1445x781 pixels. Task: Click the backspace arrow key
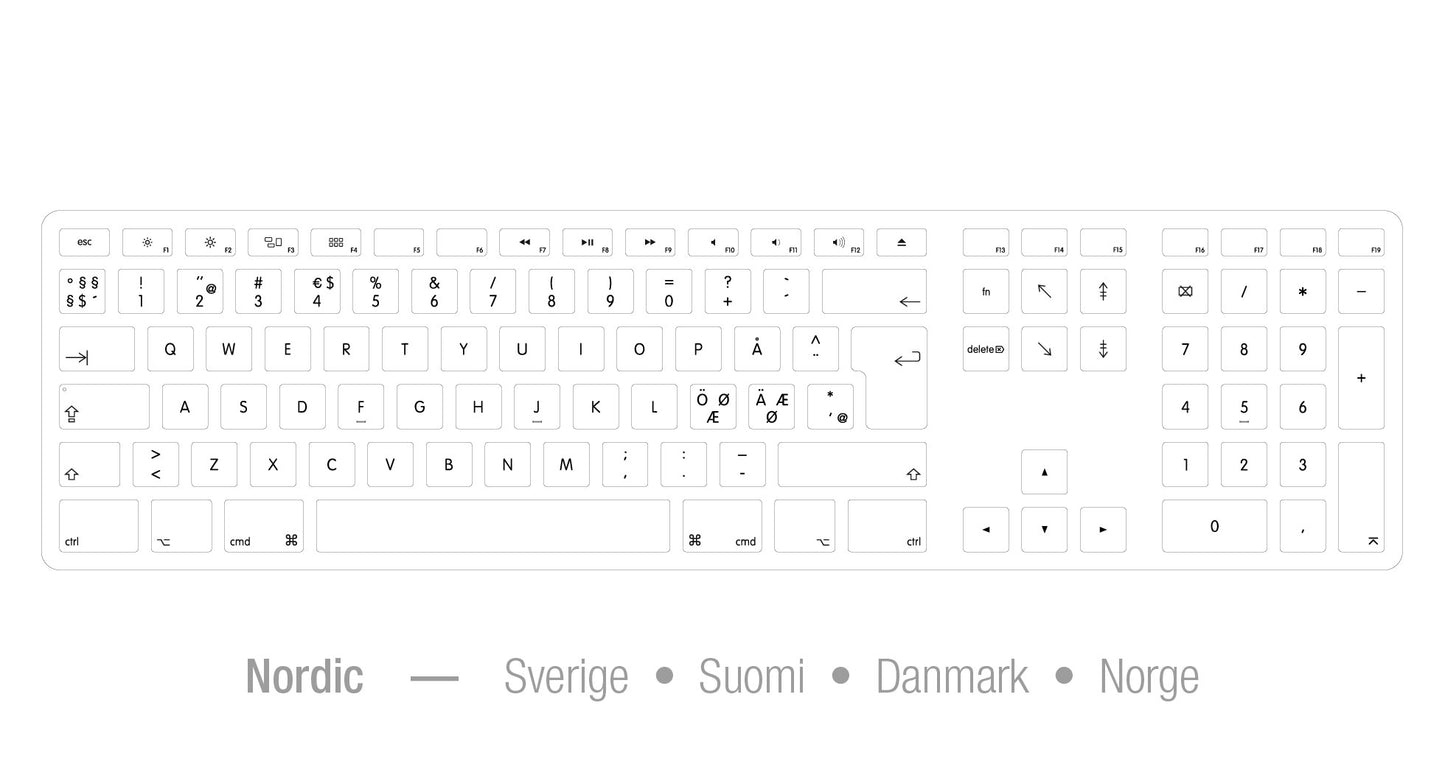click(874, 291)
